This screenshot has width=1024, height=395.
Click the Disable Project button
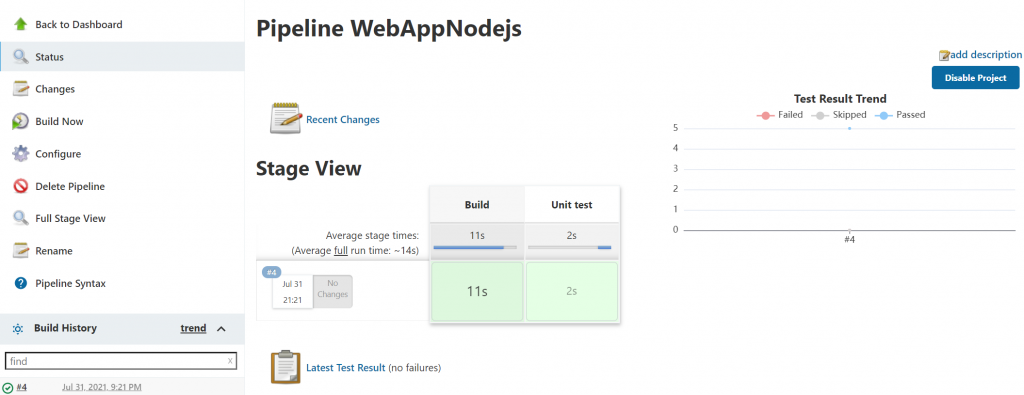[975, 78]
